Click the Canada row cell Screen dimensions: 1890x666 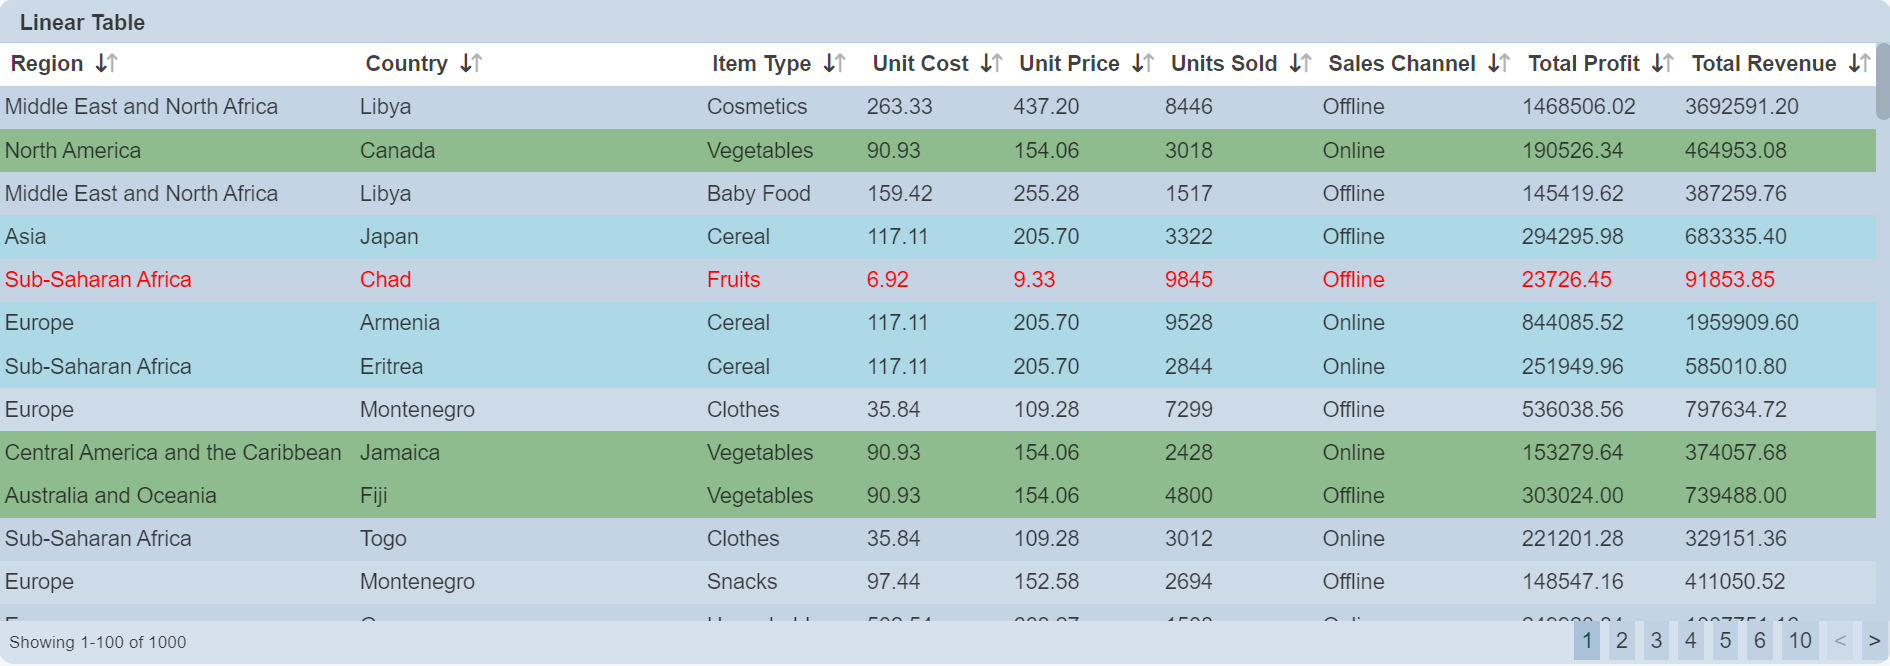[397, 151]
